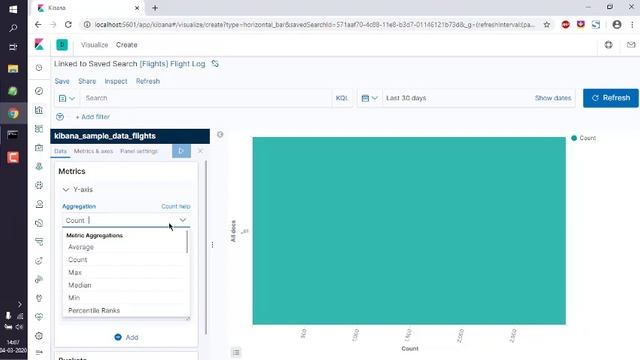640x360 pixels.
Task: Click the blue Apply changes play button
Action: pyautogui.click(x=181, y=151)
